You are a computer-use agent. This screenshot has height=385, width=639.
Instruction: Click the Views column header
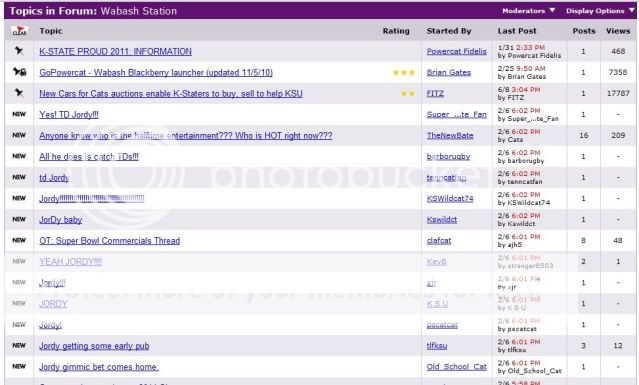point(618,31)
